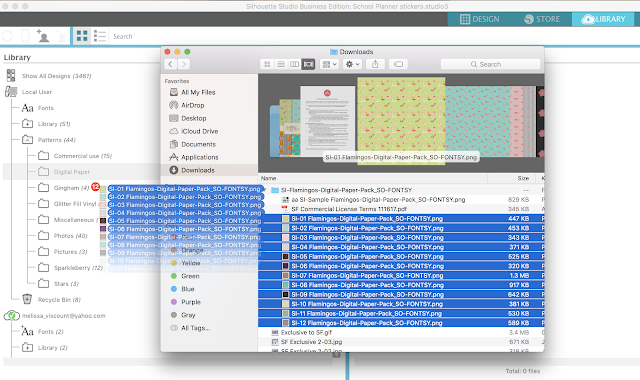Screen dimensions: 640x380
Task: Switch to the DESIGN tab
Action: (x=480, y=19)
